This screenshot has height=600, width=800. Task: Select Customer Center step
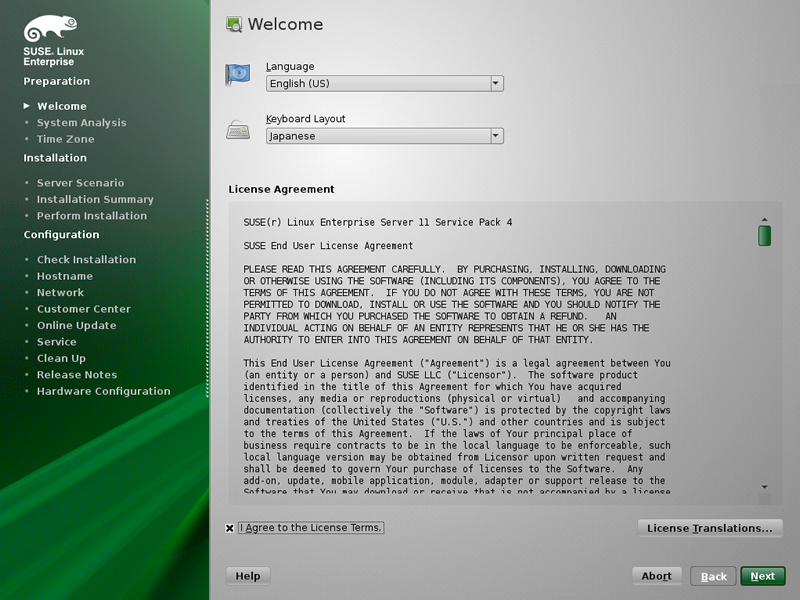84,309
